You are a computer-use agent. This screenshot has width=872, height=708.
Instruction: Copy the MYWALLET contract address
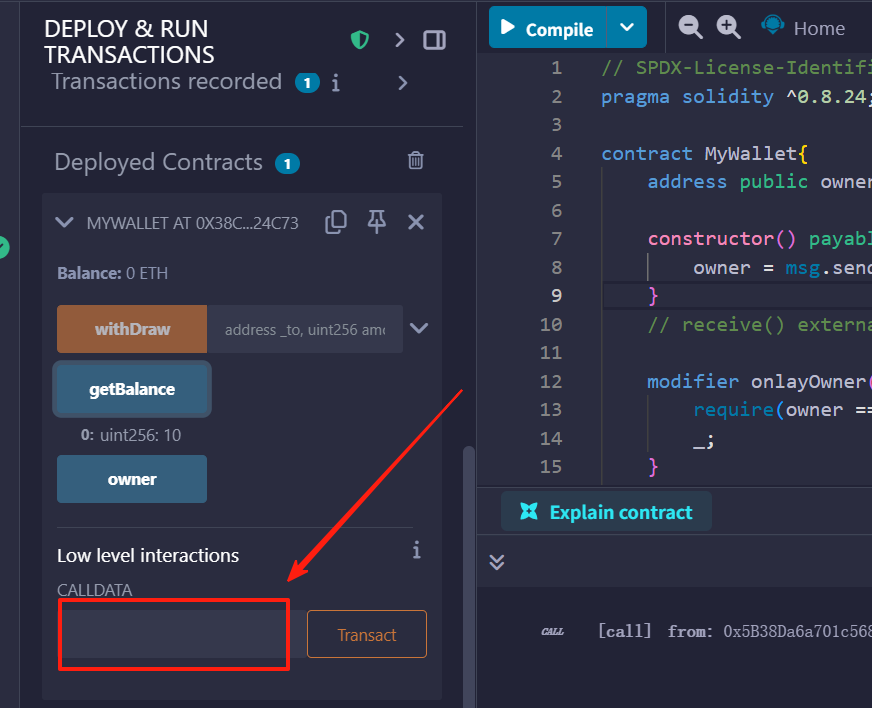tap(336, 222)
